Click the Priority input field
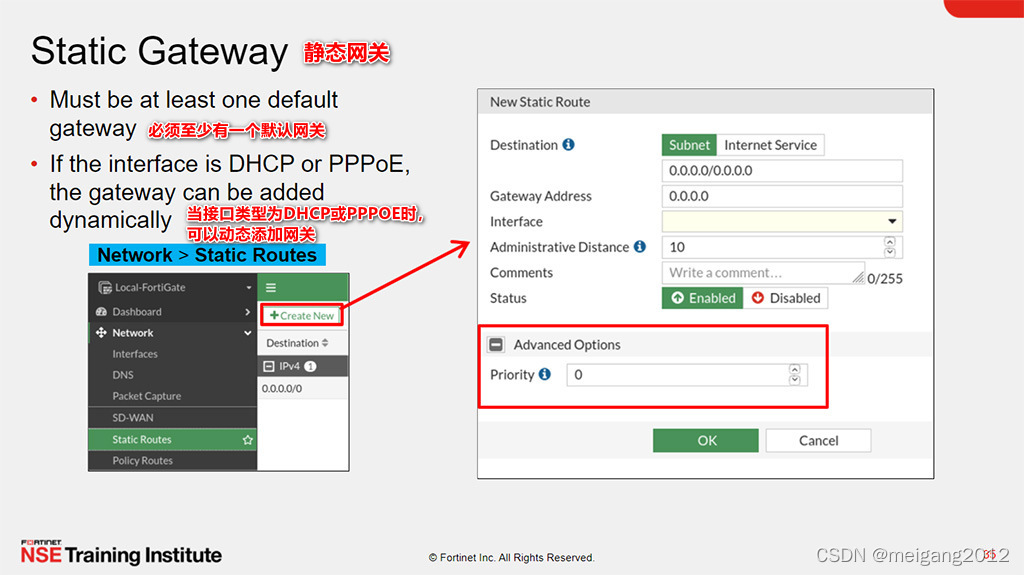 pyautogui.click(x=687, y=375)
